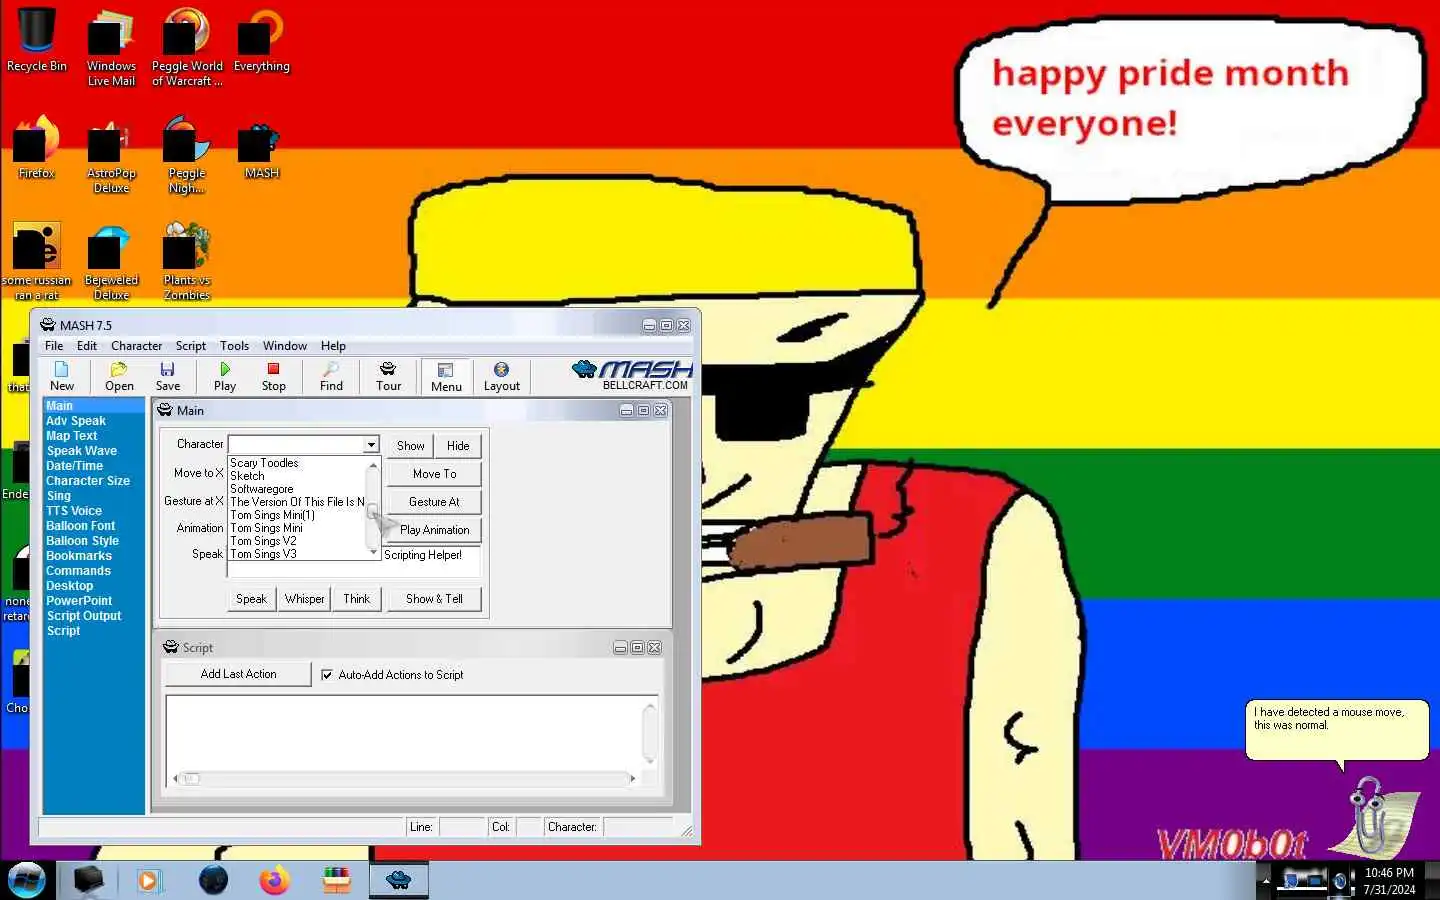This screenshot has height=900, width=1440.
Task: Select the Everything desktop icon
Action: (262, 40)
